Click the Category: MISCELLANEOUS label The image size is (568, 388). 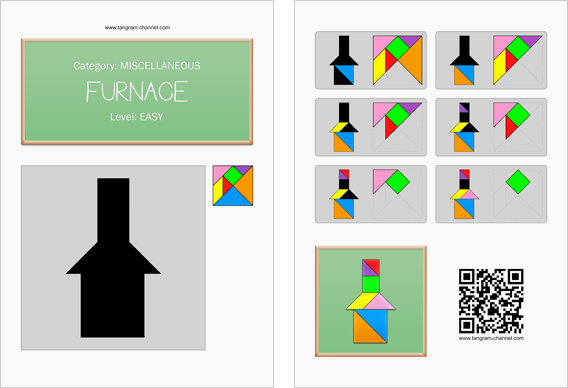tap(137, 66)
